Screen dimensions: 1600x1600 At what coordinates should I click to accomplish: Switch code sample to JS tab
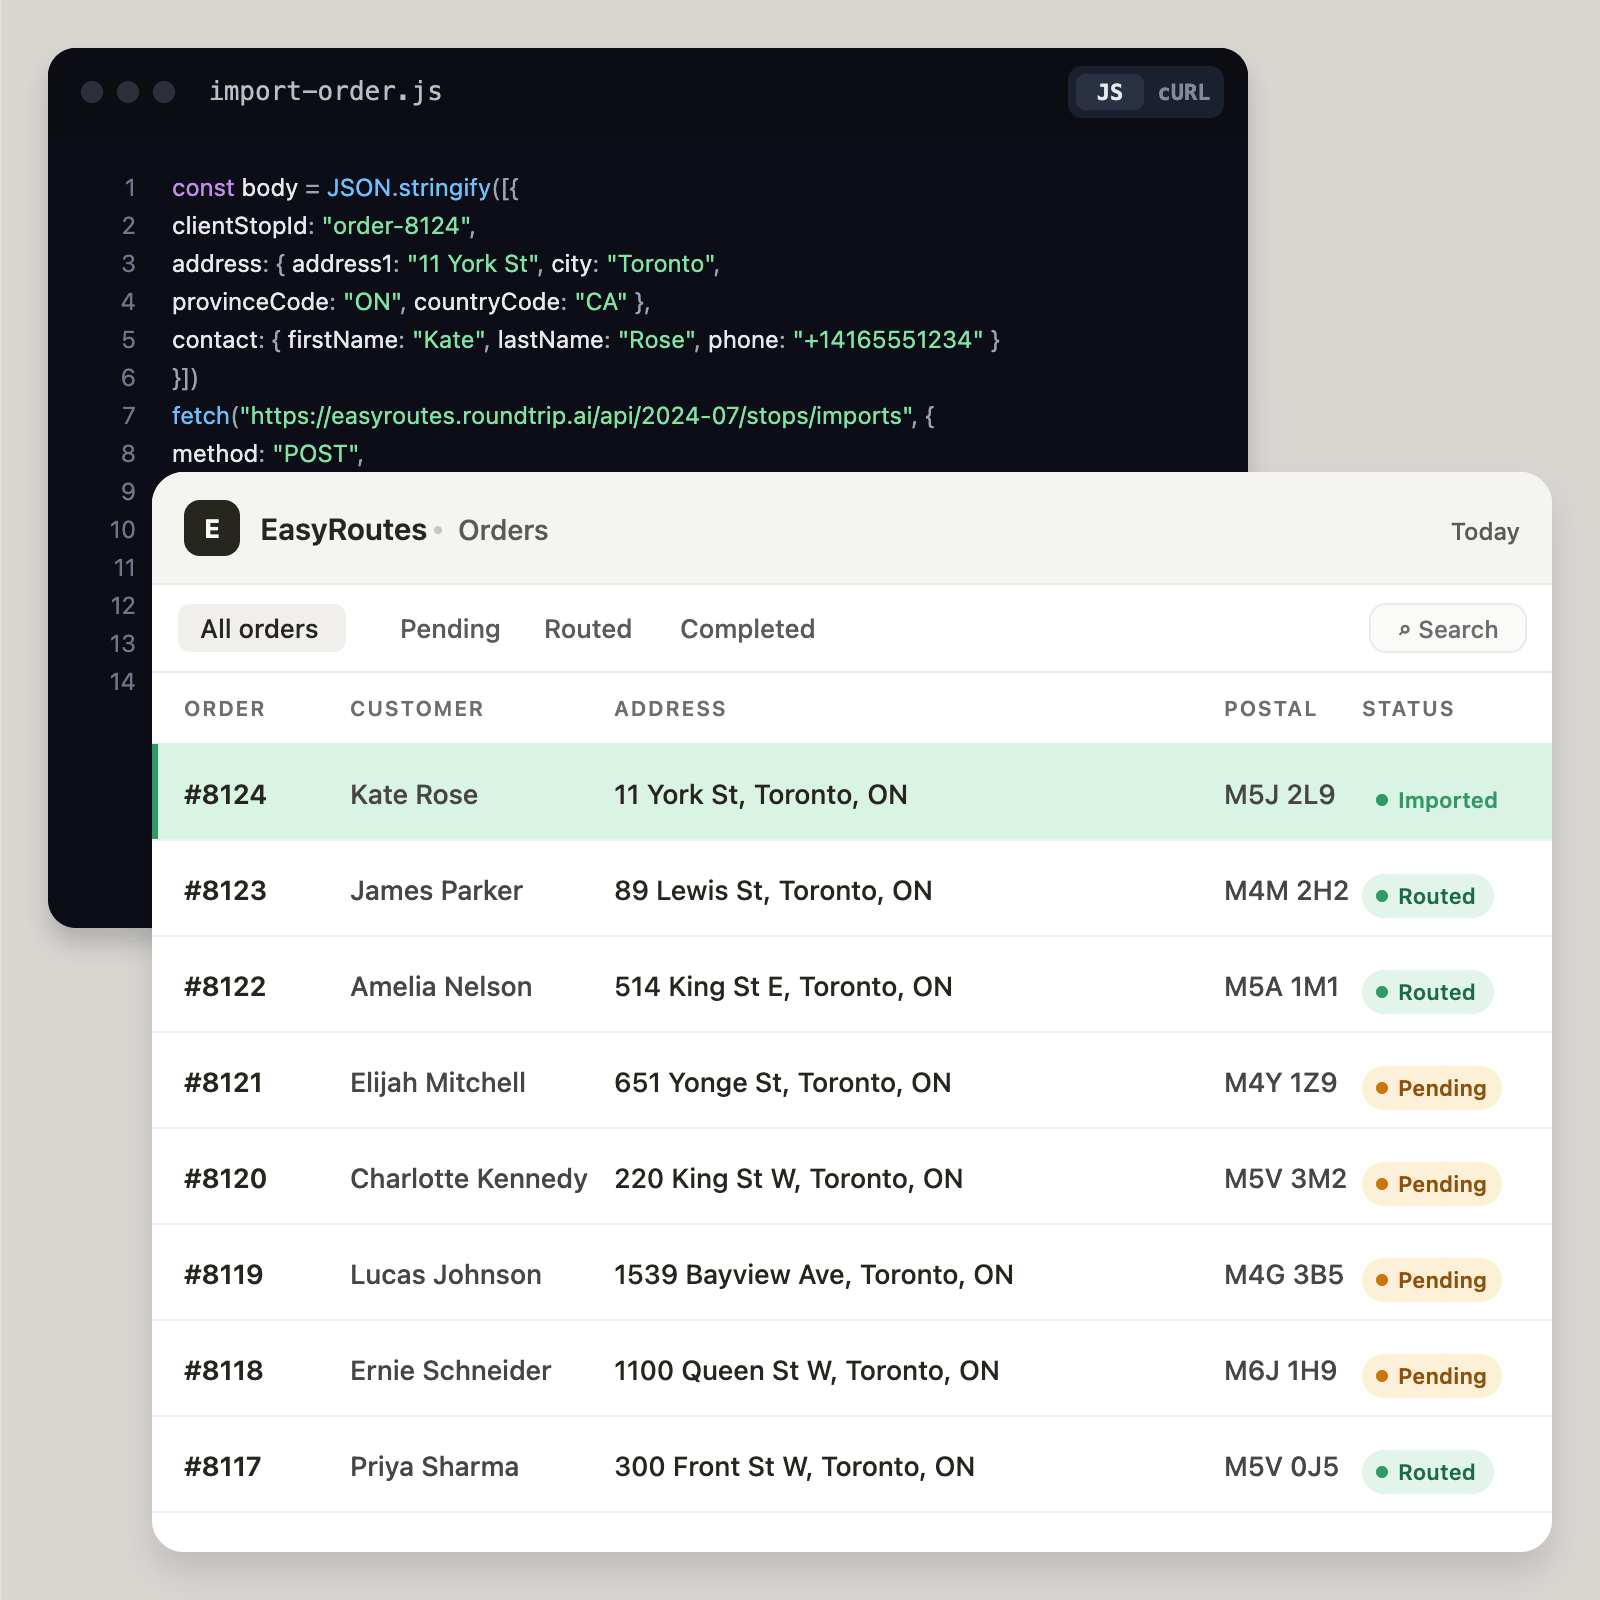point(1110,92)
